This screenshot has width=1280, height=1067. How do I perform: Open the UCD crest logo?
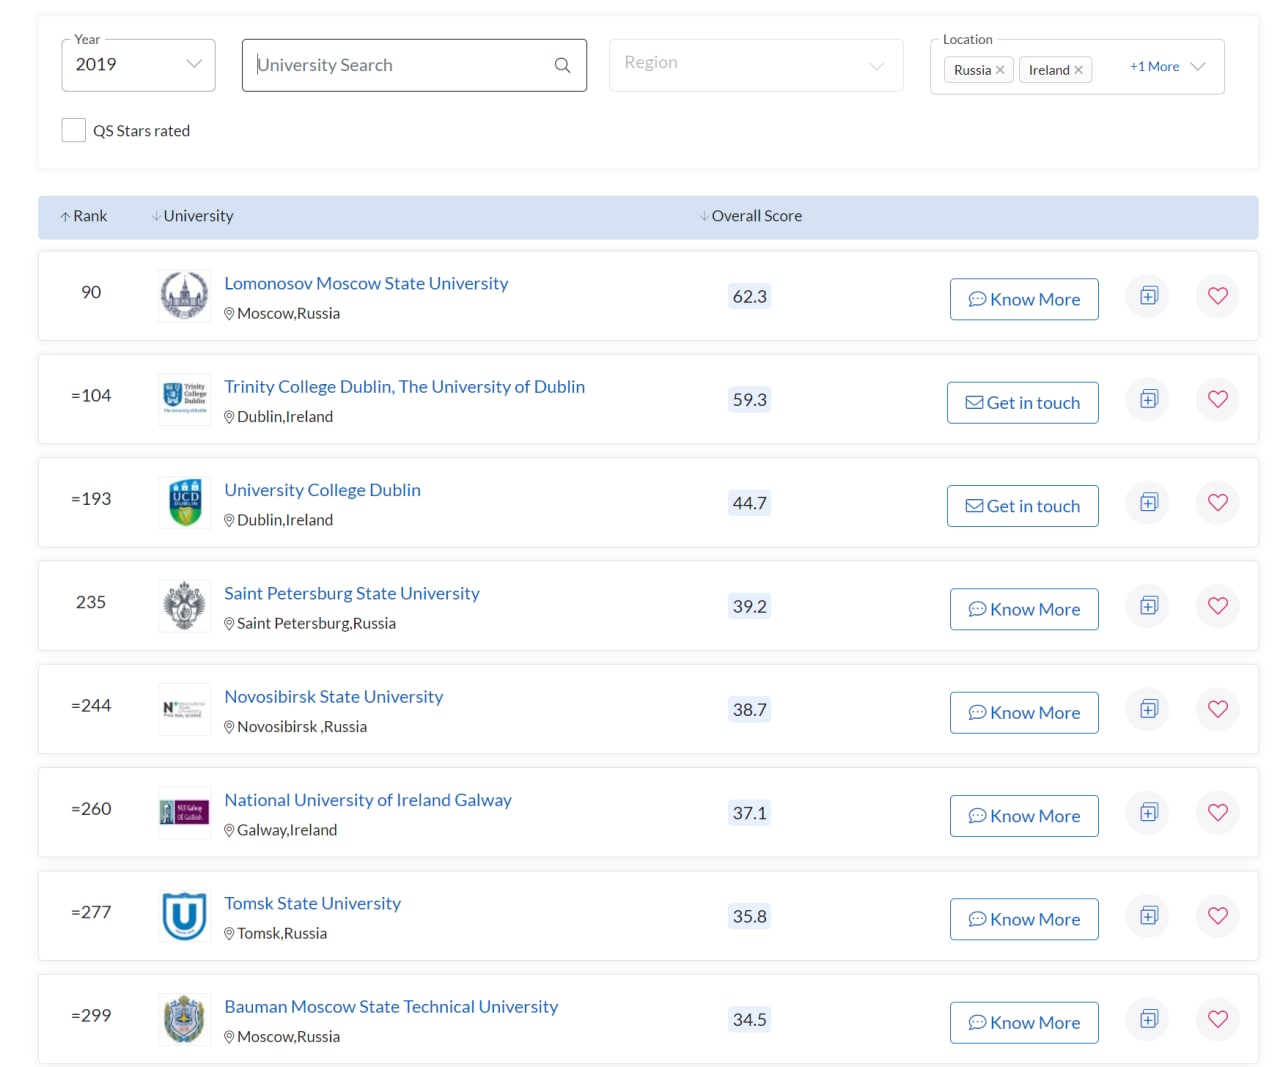184,502
